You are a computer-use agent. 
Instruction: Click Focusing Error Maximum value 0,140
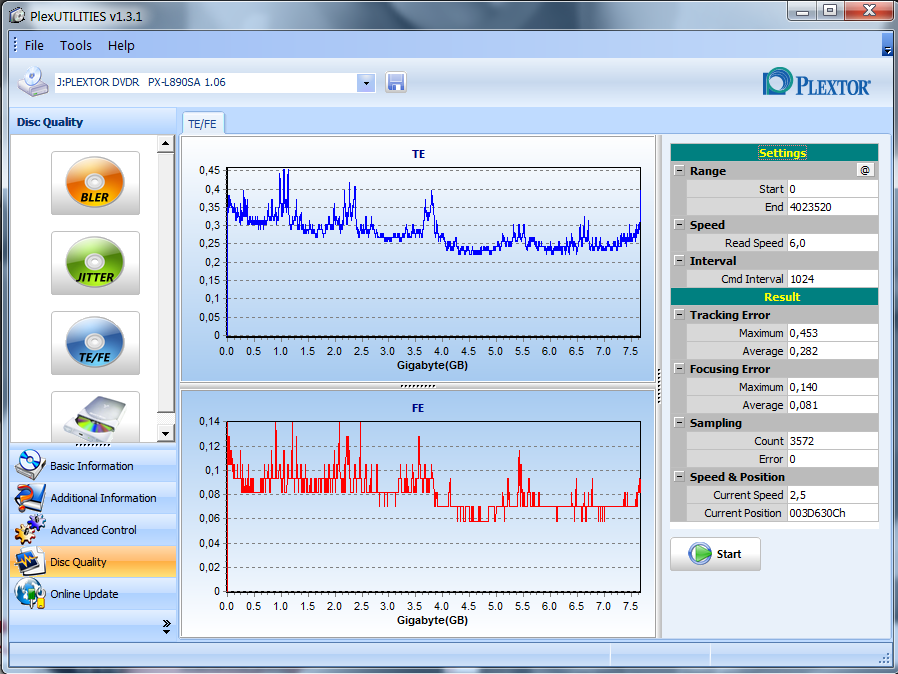[833, 387]
